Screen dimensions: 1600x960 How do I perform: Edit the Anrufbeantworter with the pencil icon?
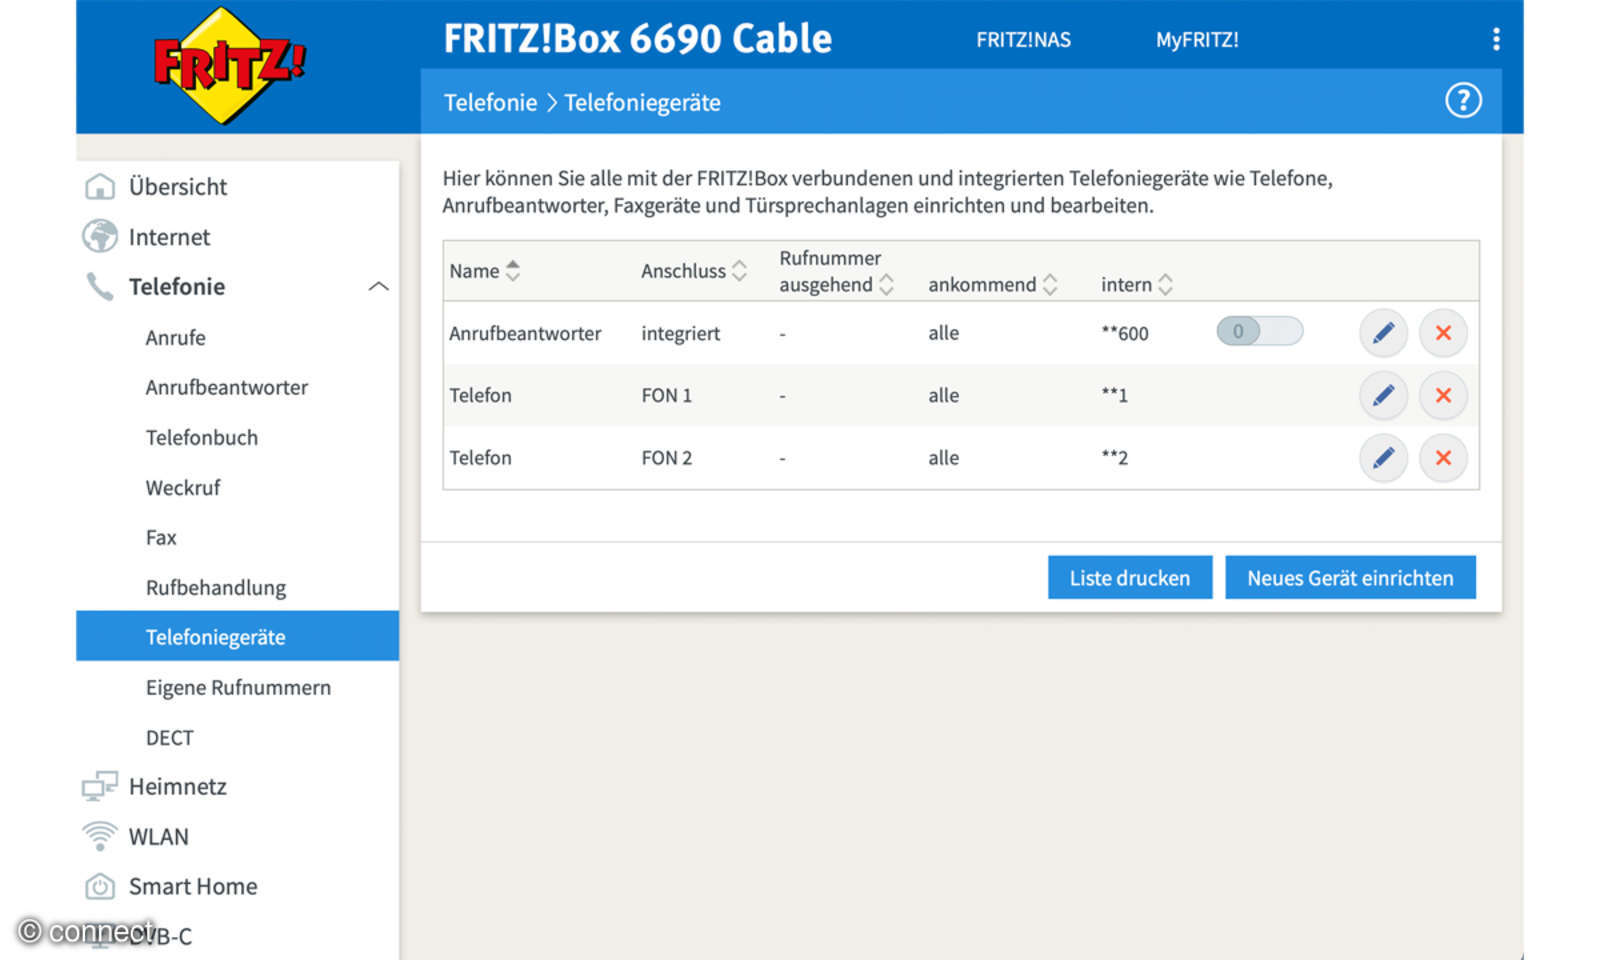coord(1384,333)
